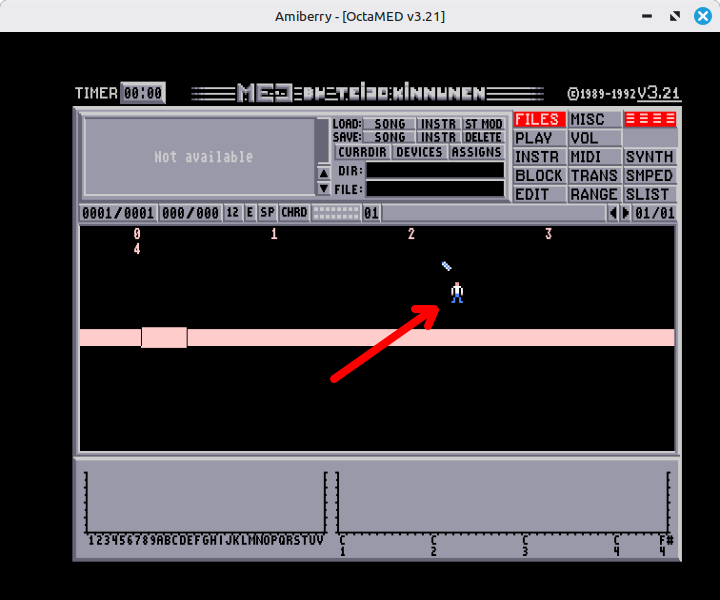The width and height of the screenshot is (720, 600).
Task: Toggle the CHRD chord mode button
Action: [x=294, y=213]
